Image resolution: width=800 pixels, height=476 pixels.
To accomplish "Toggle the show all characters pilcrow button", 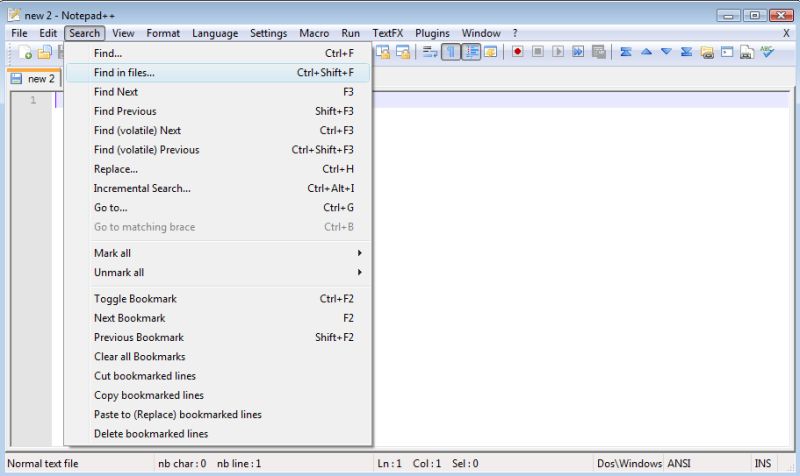I will coord(451,52).
